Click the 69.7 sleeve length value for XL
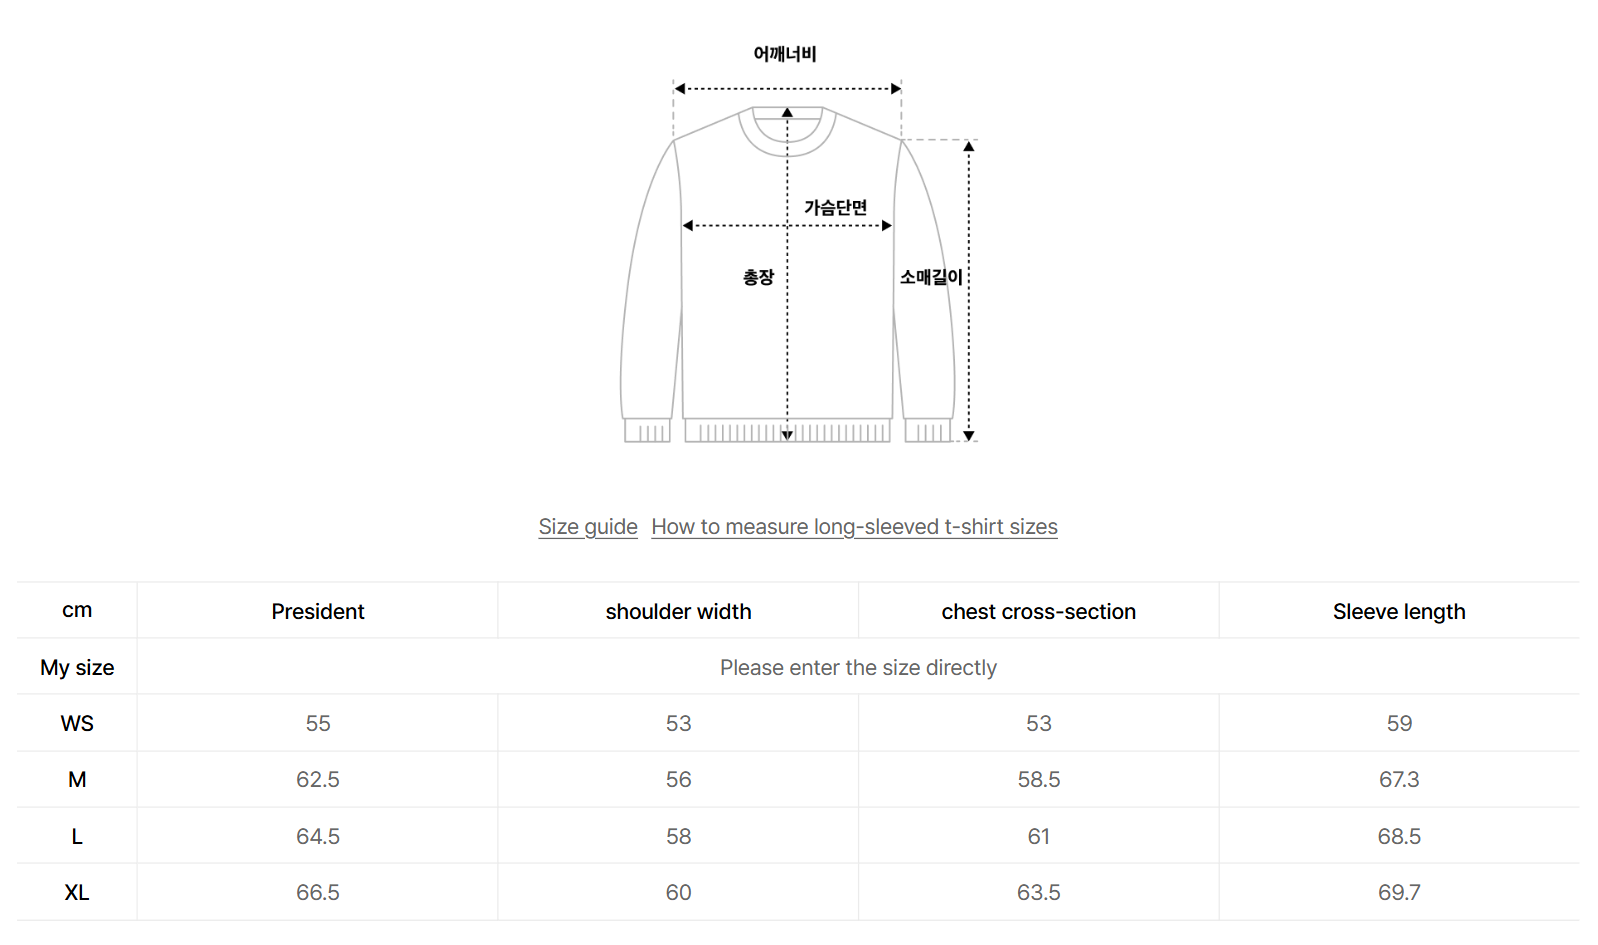Screen dimensions: 1598x945 [x=1399, y=893]
